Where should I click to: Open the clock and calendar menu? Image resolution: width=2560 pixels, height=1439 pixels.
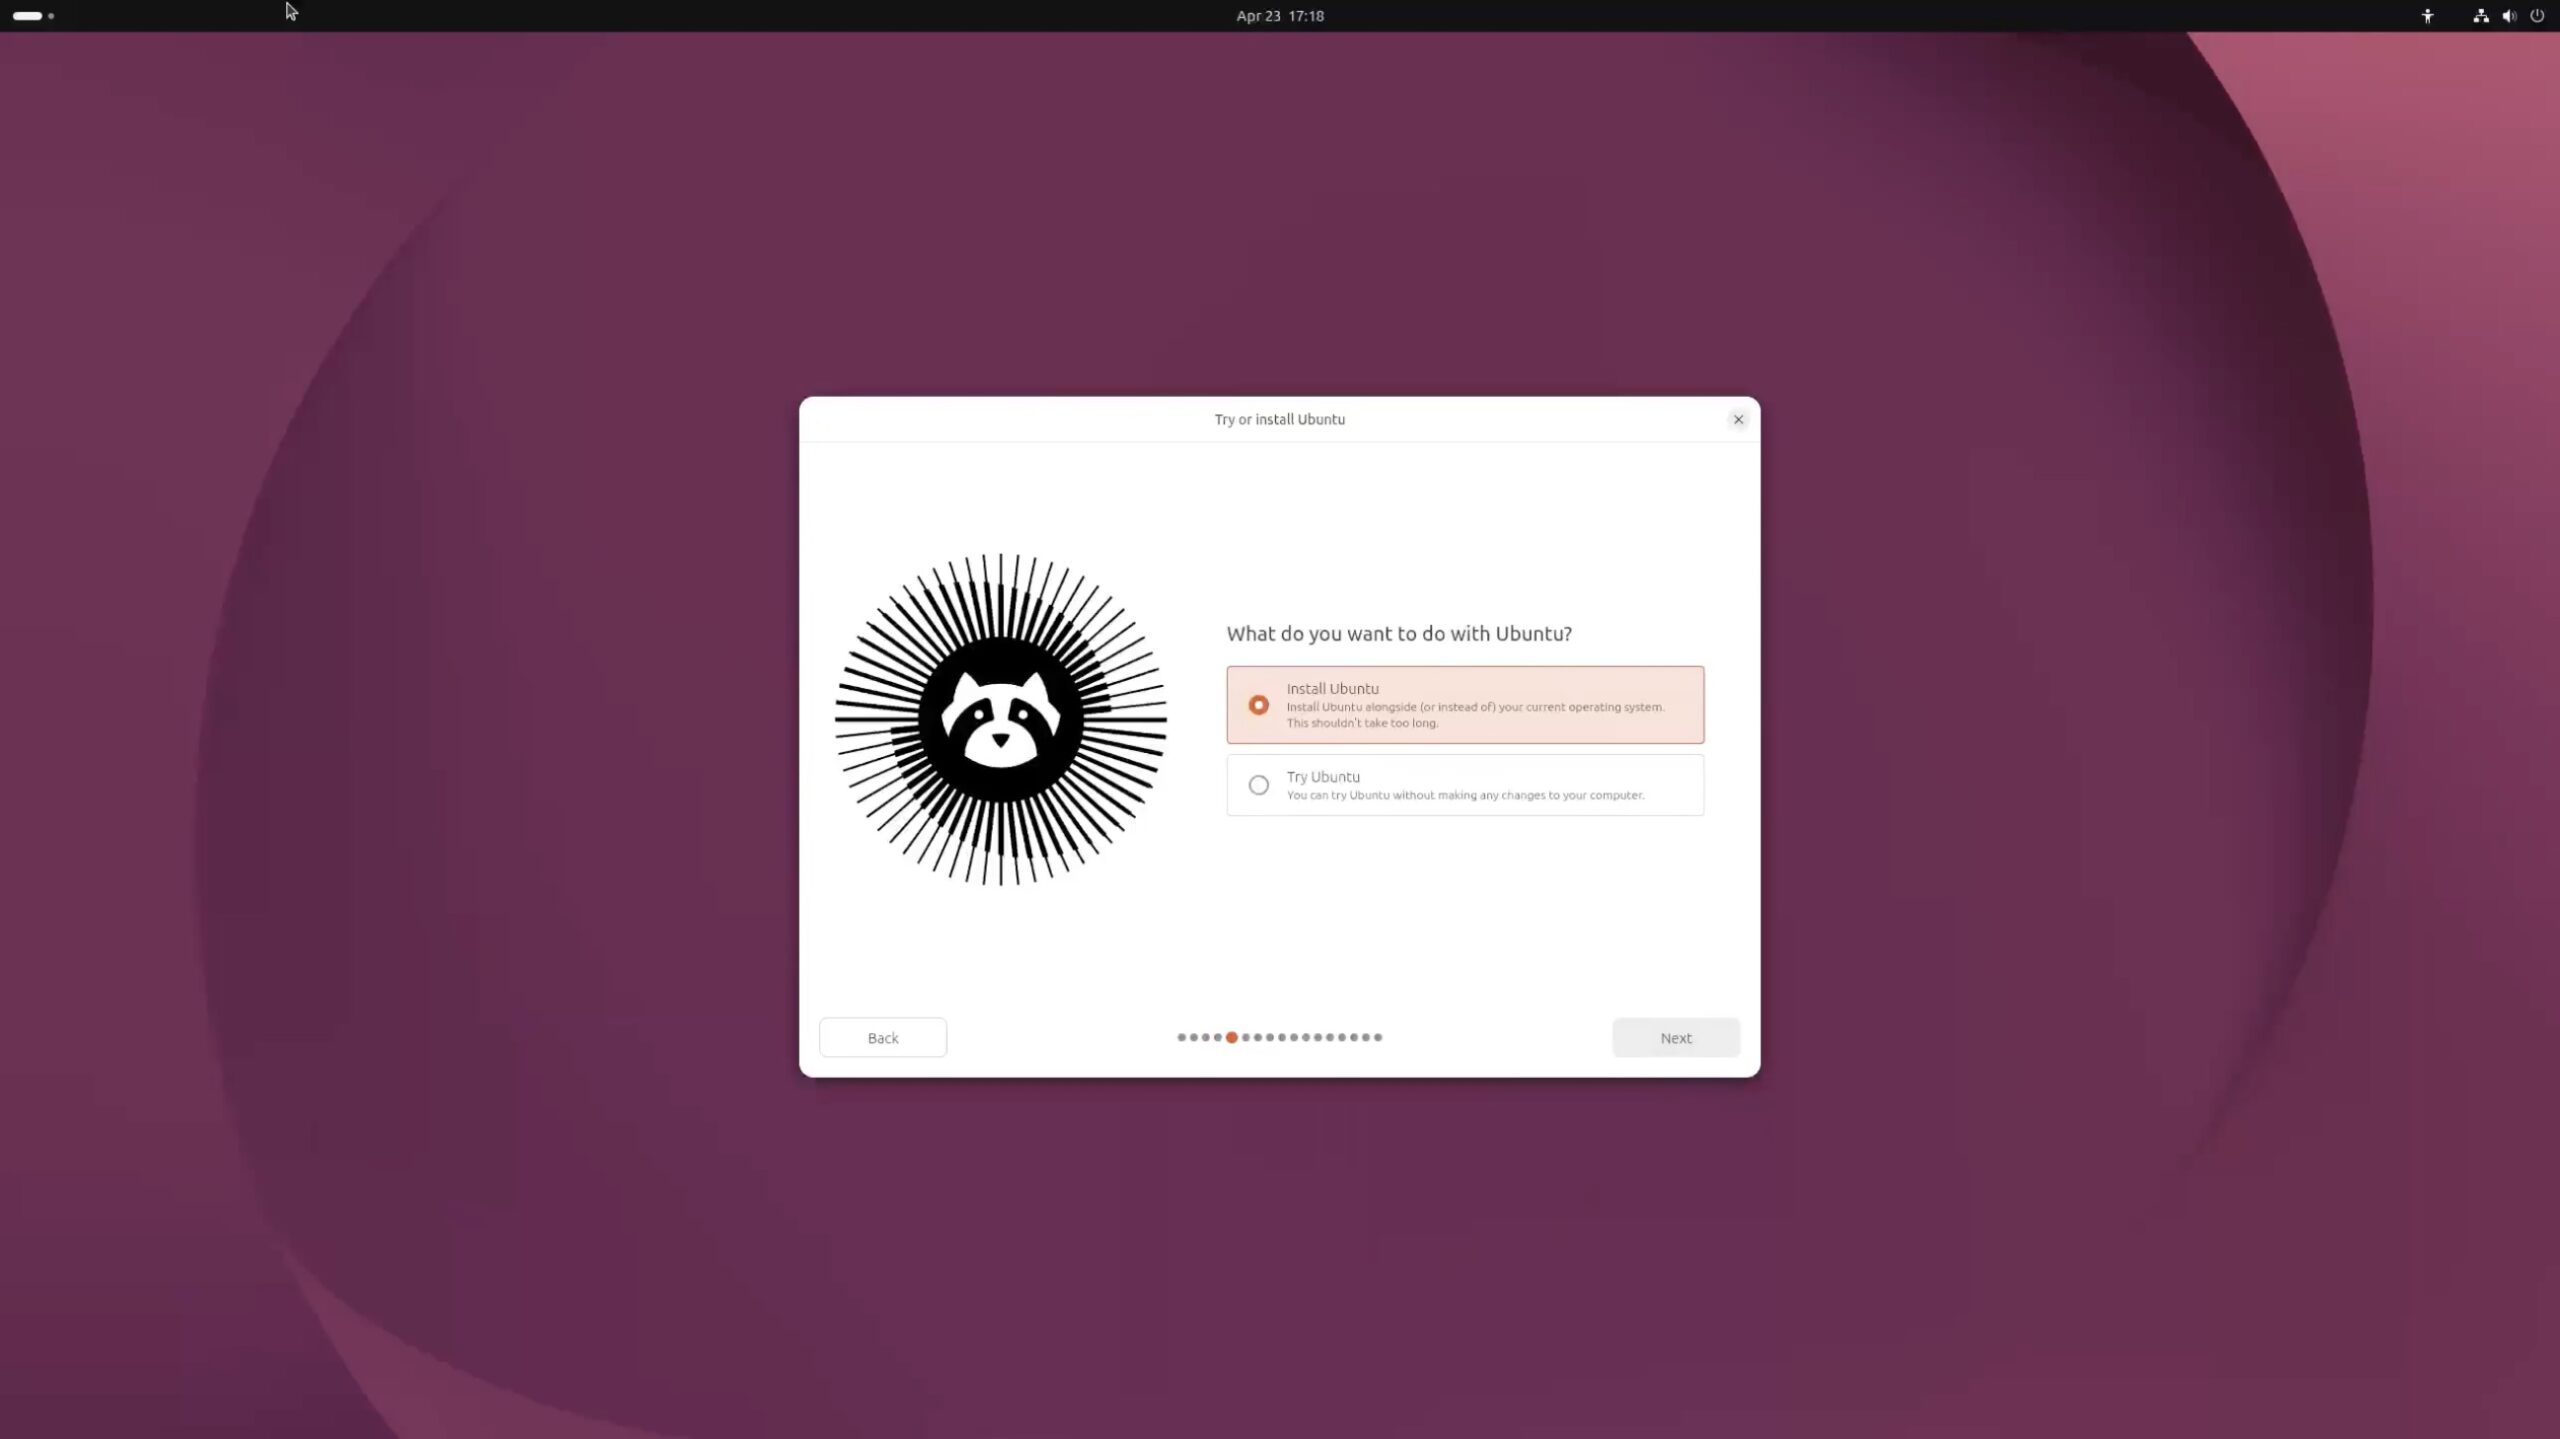1279,16
